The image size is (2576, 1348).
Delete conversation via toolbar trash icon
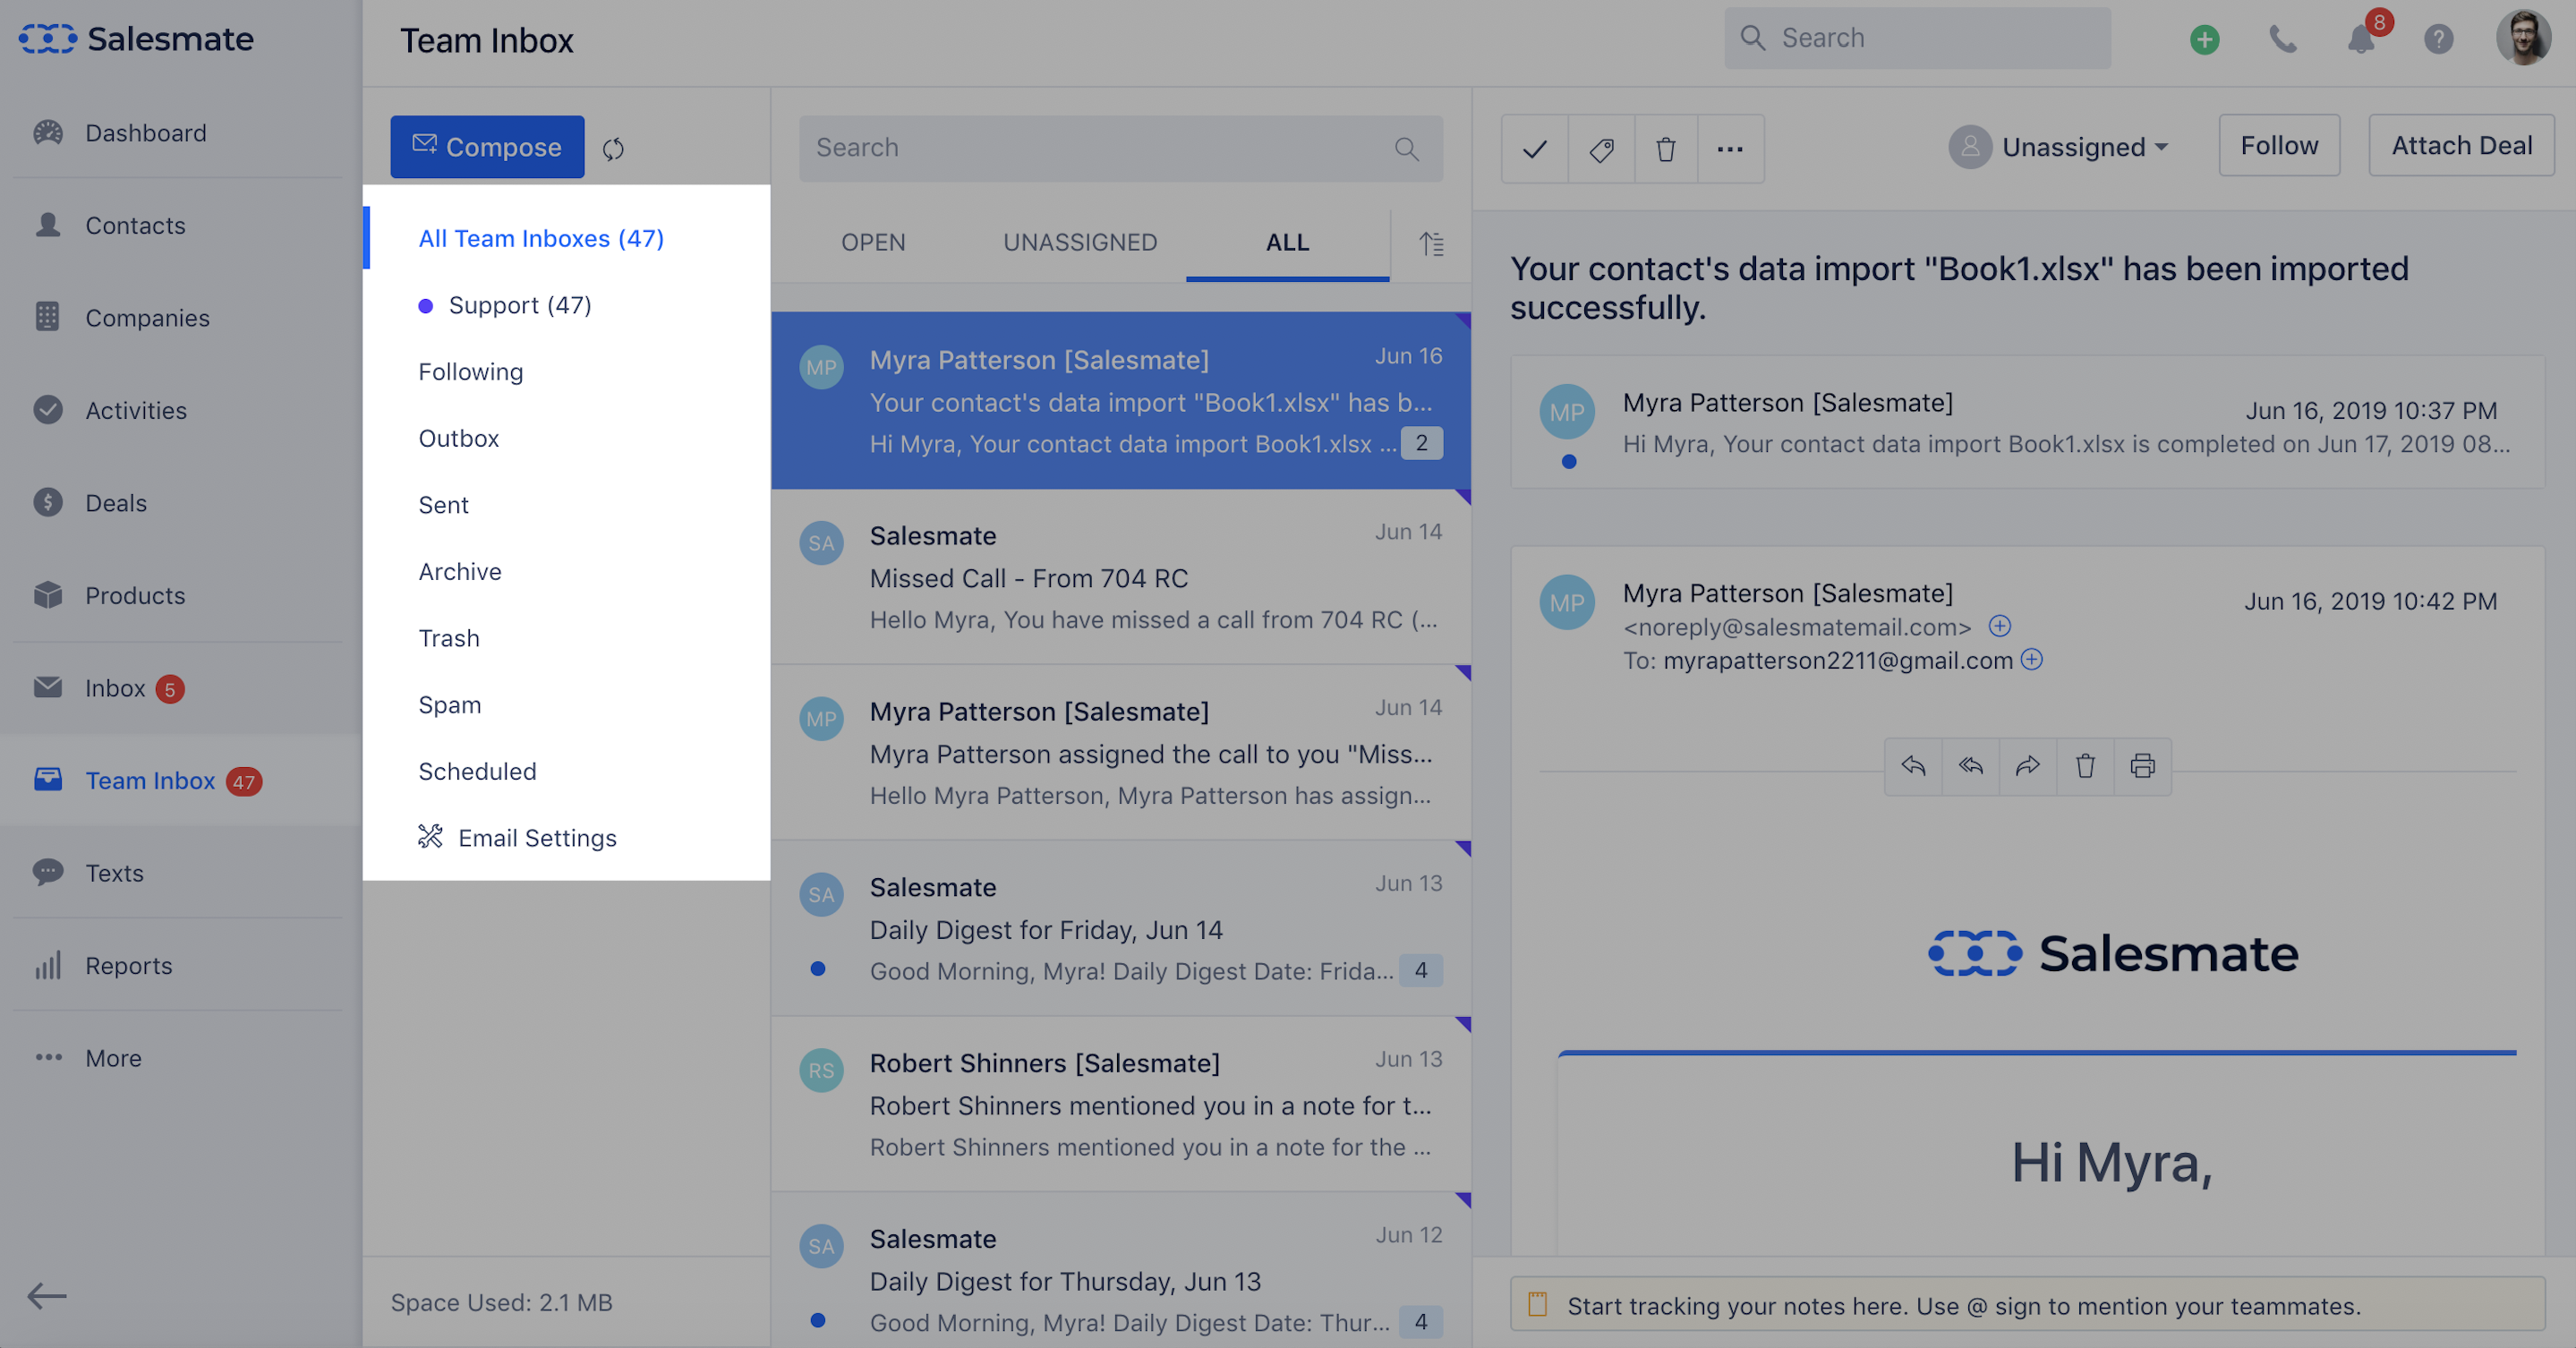(1666, 149)
